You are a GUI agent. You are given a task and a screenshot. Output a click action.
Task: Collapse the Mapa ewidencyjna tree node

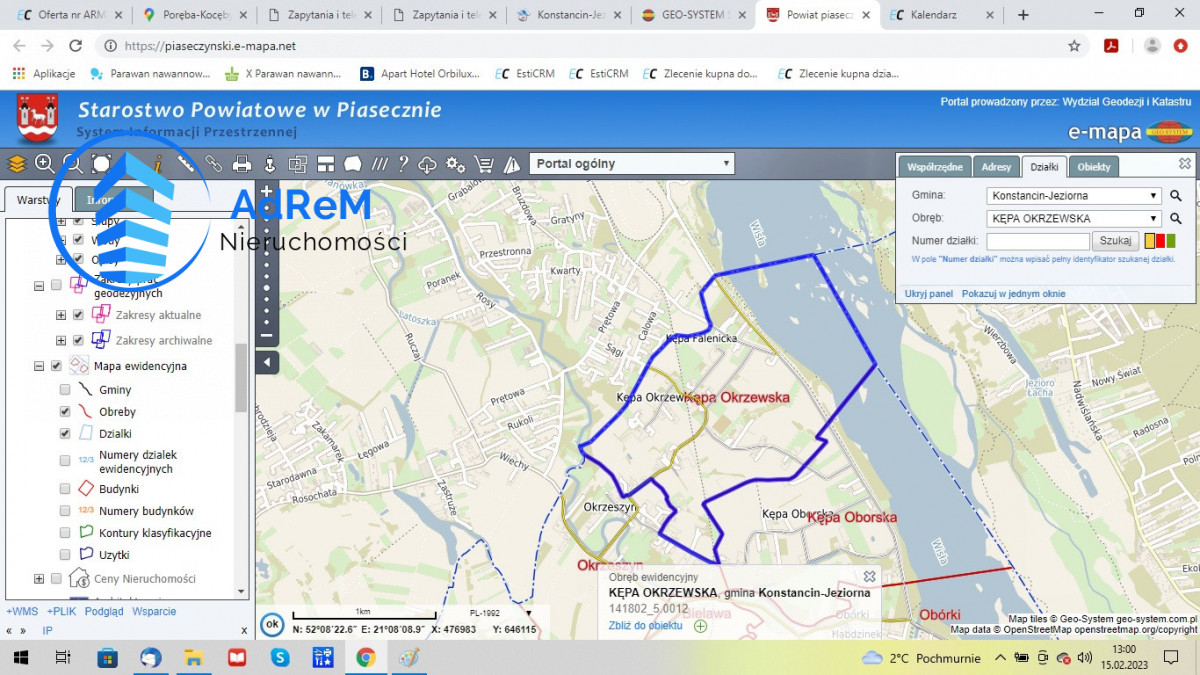(x=39, y=366)
